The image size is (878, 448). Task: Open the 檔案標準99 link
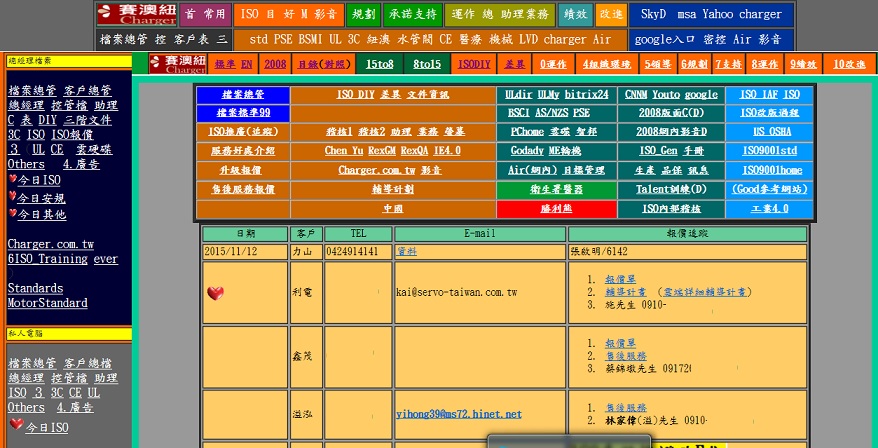(x=243, y=113)
